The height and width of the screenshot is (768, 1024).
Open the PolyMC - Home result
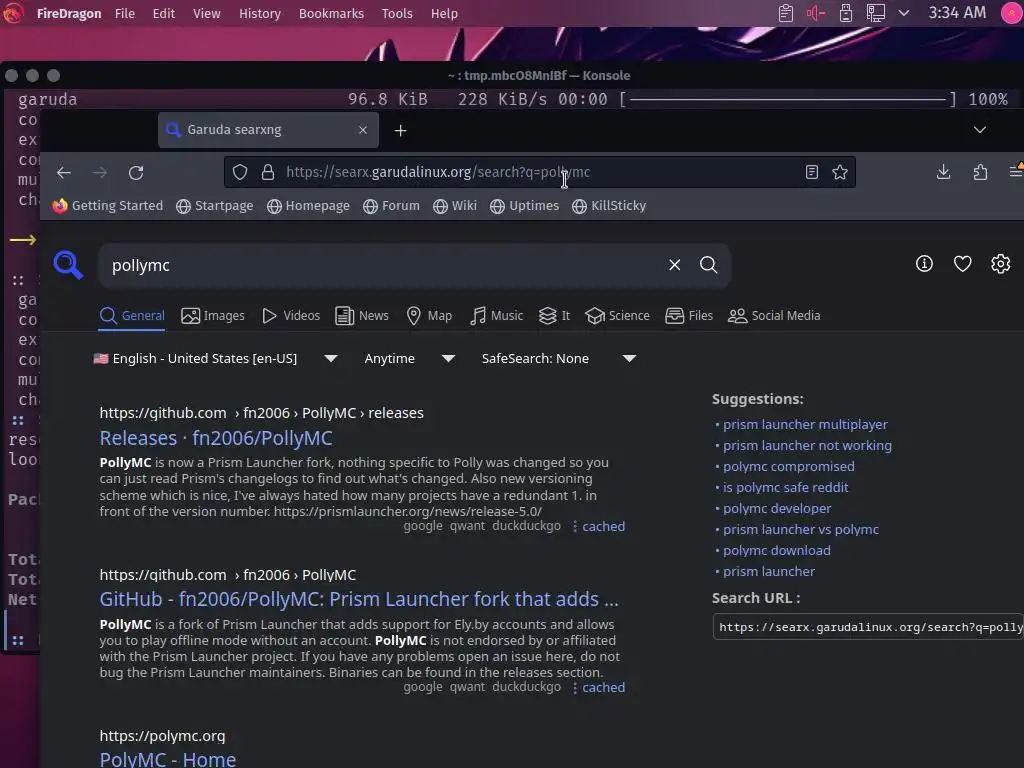click(167, 759)
